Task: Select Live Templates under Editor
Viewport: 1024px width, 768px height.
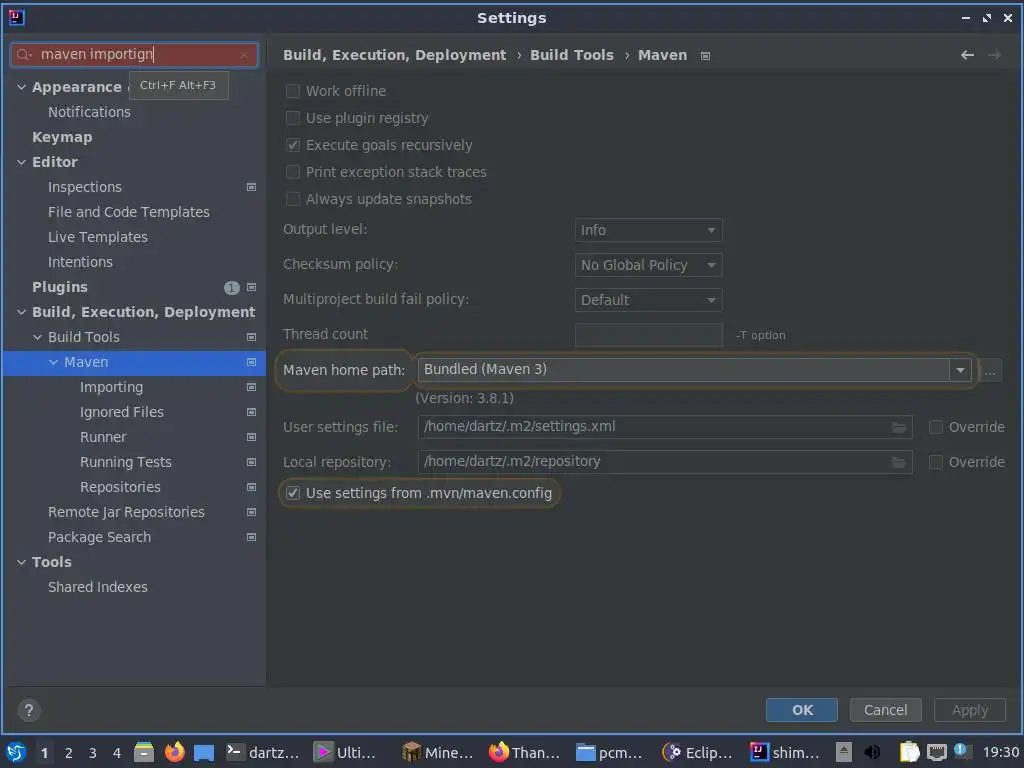Action: coord(98,237)
